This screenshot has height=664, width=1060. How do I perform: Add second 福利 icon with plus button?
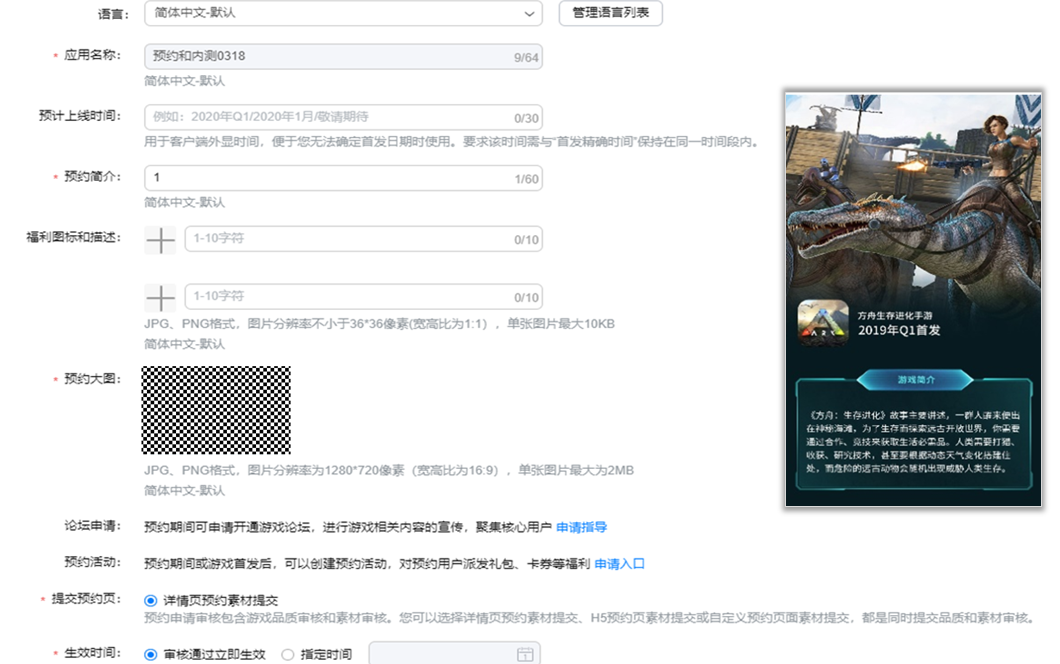[160, 298]
